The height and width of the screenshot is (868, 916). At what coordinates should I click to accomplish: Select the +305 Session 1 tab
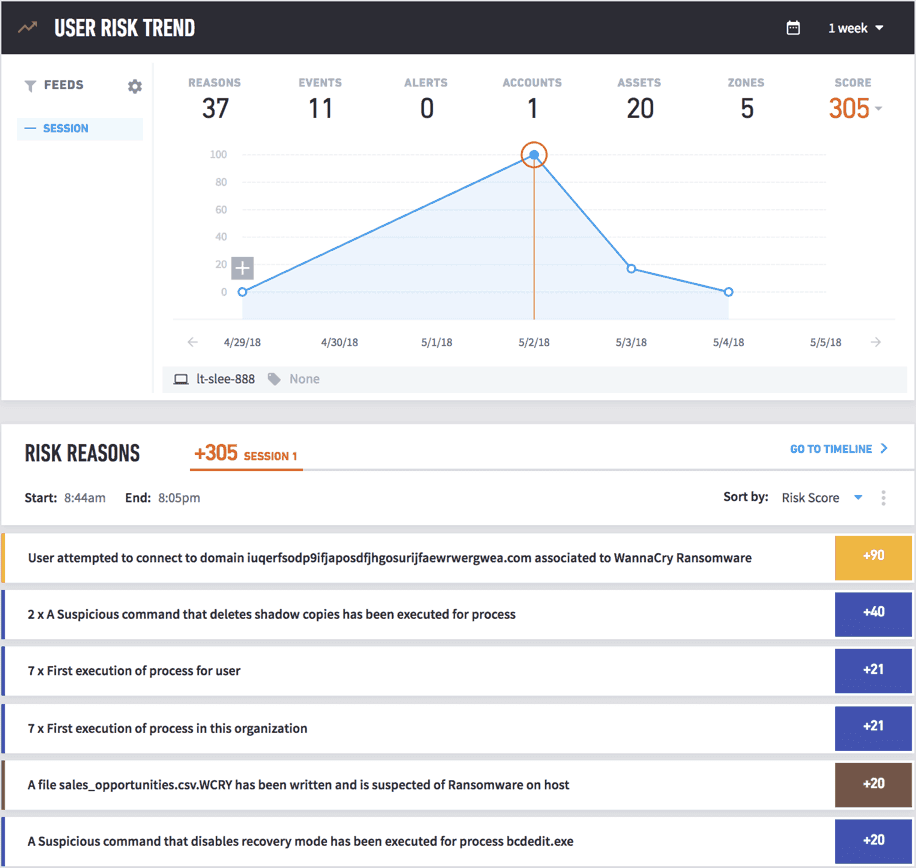[x=246, y=454]
